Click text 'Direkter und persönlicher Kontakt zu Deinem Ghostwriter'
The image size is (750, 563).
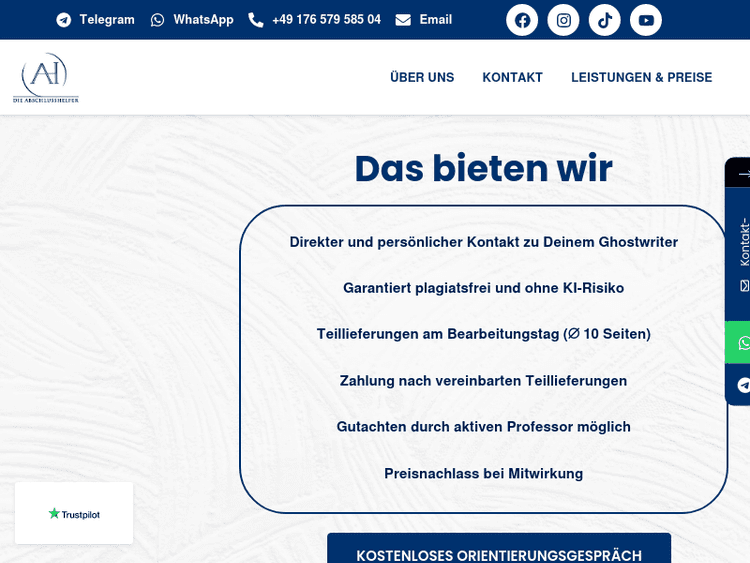484,242
